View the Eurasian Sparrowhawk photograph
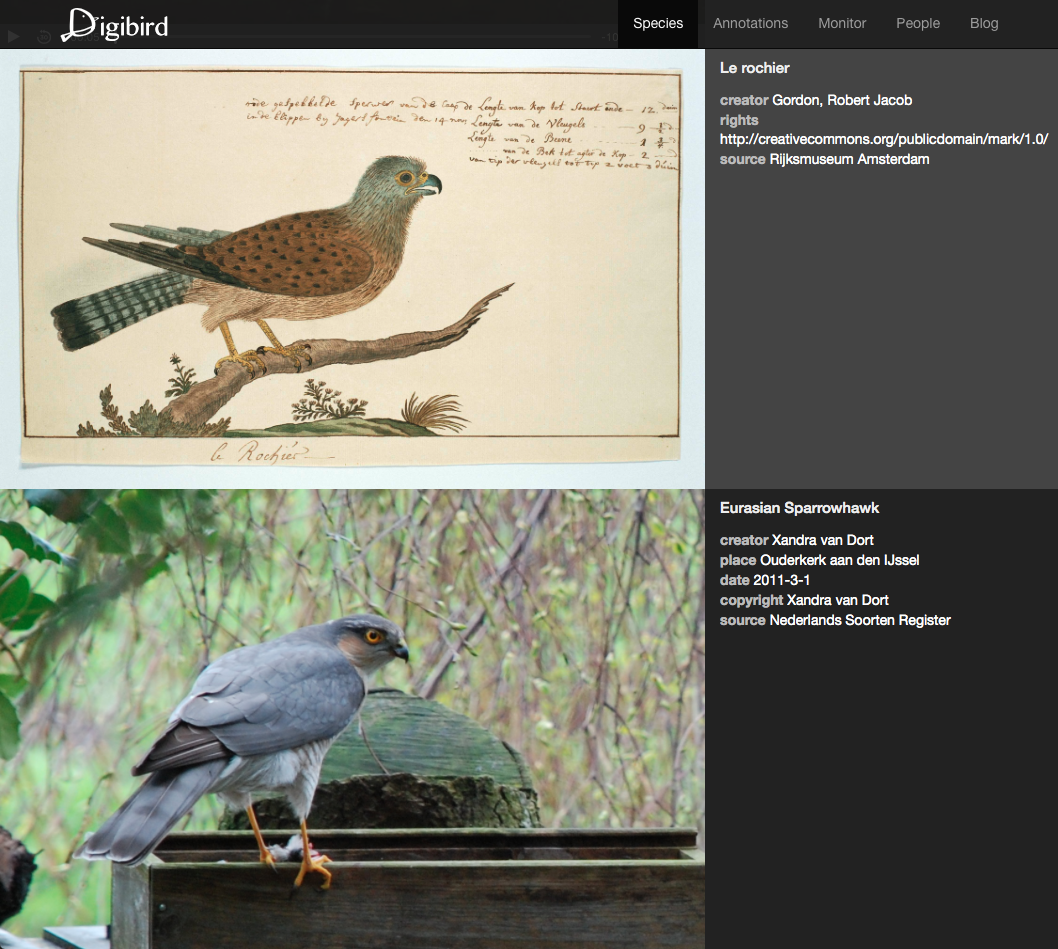1058x949 pixels. pos(352,719)
